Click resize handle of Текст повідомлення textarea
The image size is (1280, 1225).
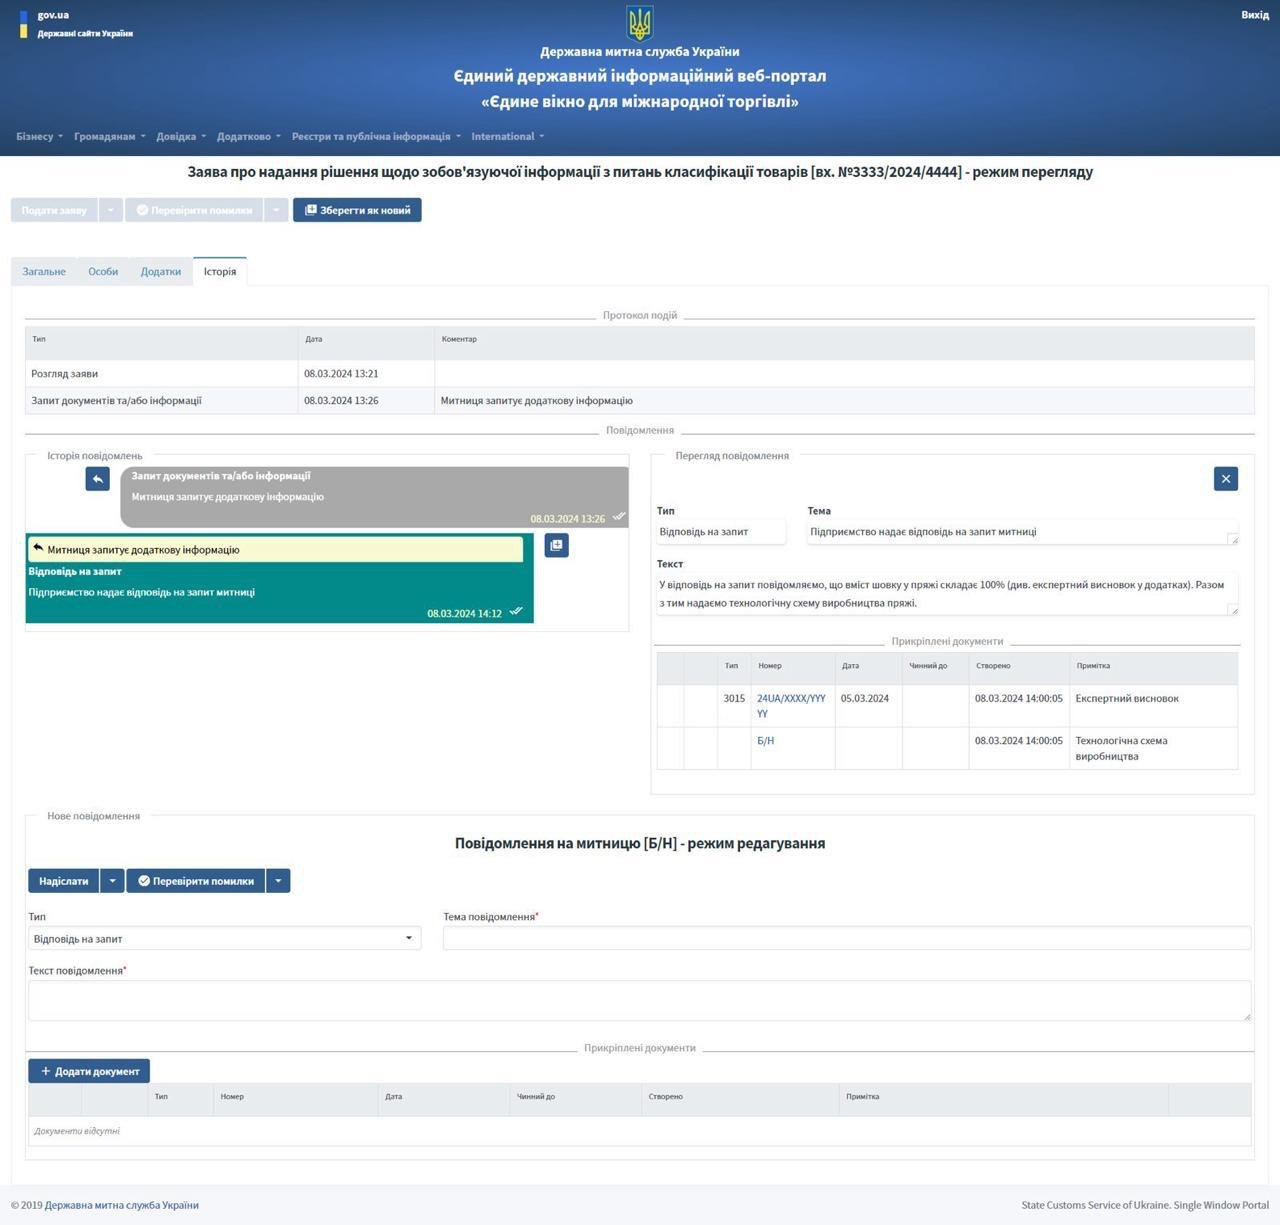coord(1246,1016)
